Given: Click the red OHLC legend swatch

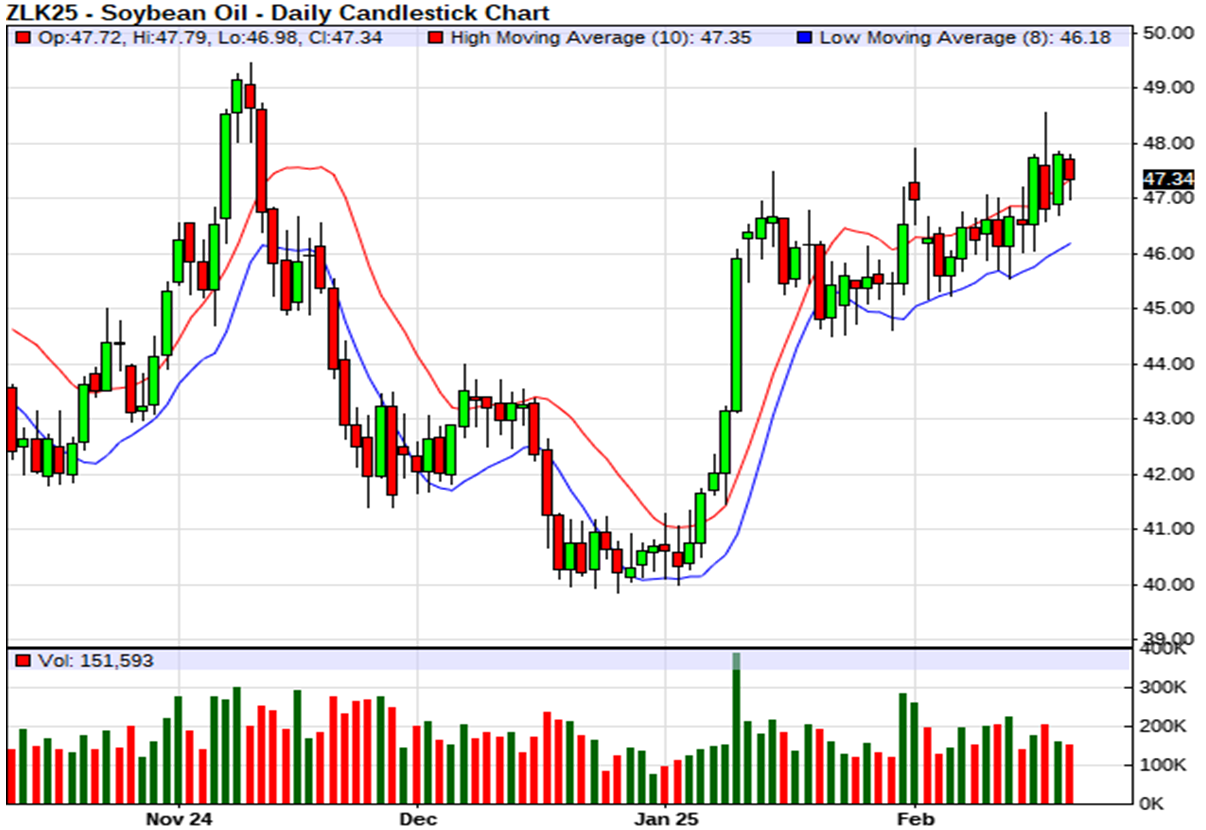Looking at the screenshot, I should click(23, 38).
